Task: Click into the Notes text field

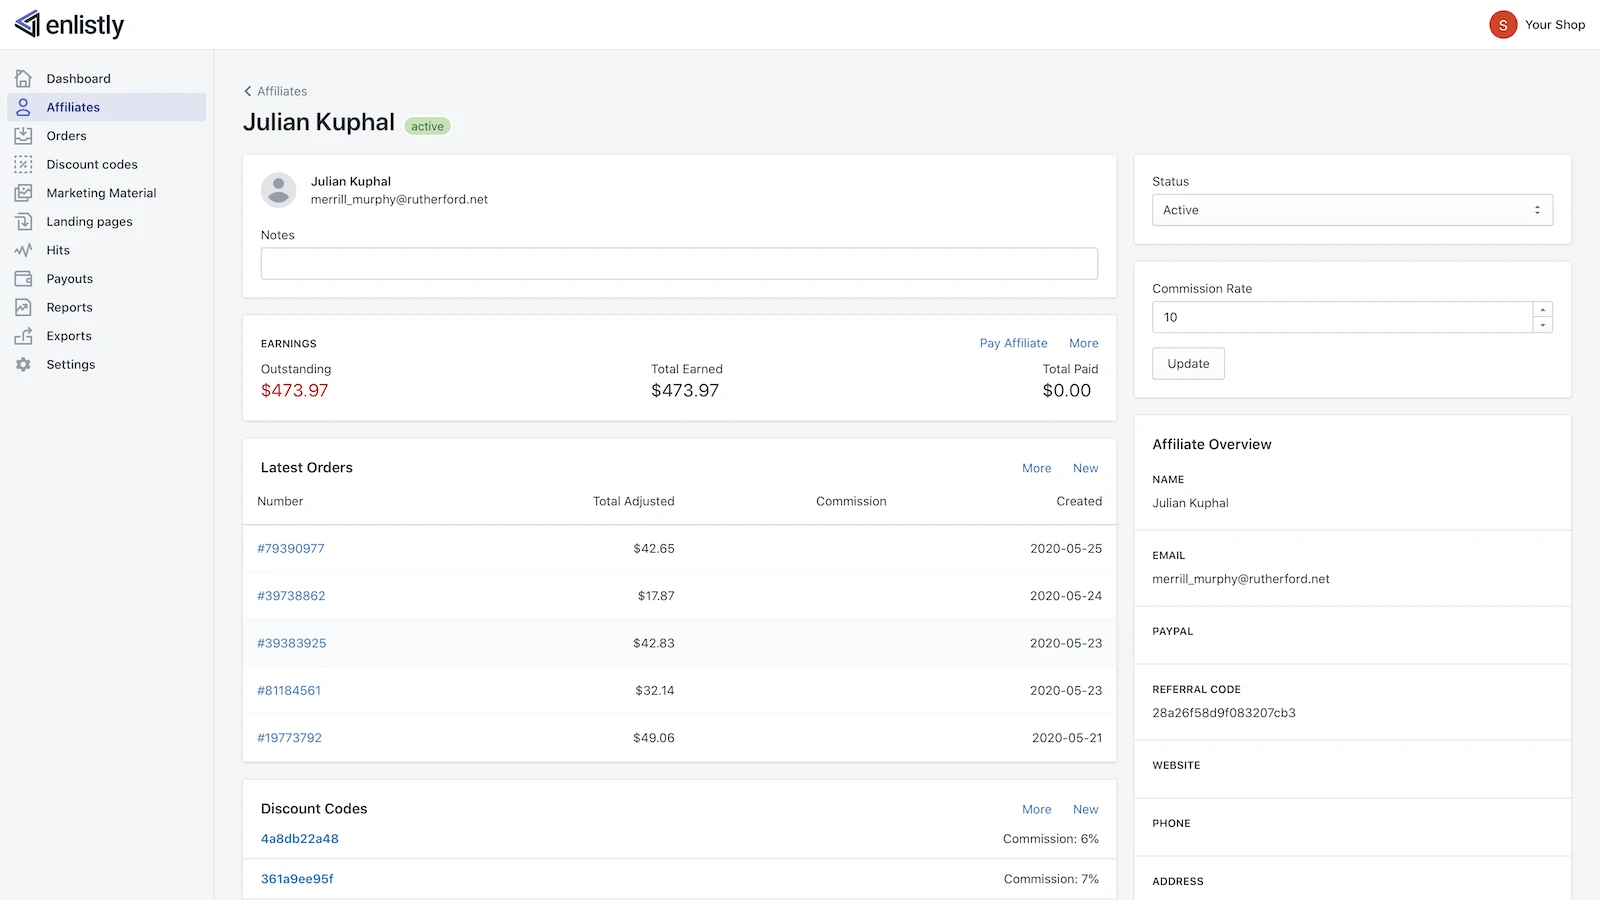Action: click(x=679, y=264)
